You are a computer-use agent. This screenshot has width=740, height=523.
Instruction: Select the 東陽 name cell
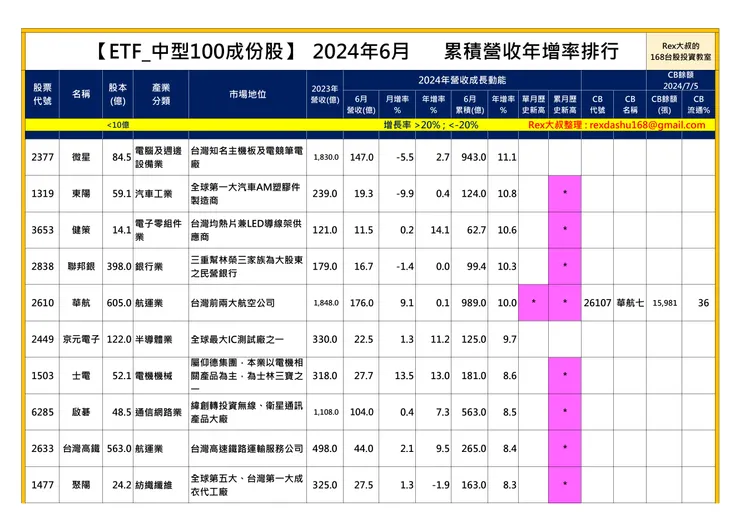point(81,194)
